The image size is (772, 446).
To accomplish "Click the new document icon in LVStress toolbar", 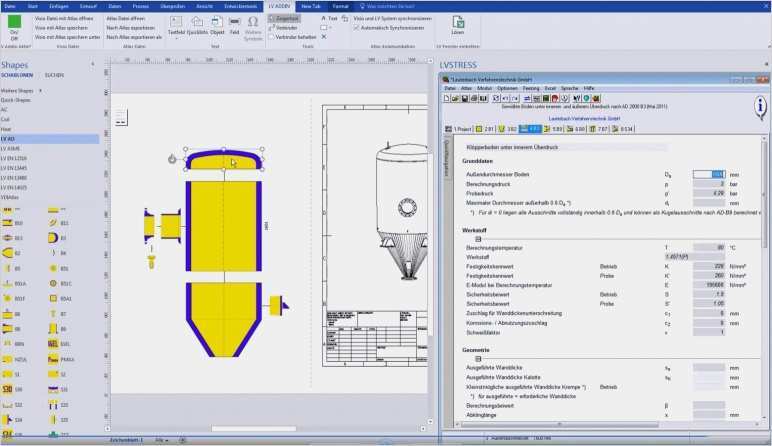I will click(447, 98).
